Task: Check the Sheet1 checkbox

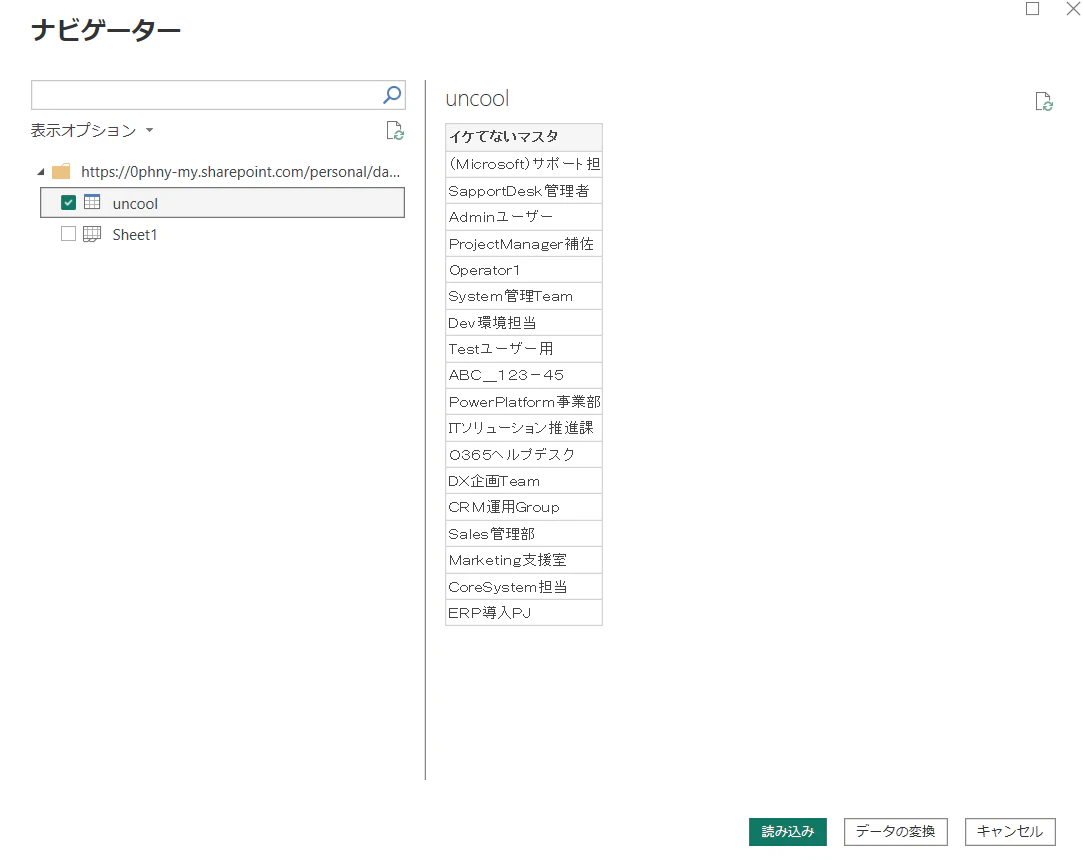Action: [68, 234]
